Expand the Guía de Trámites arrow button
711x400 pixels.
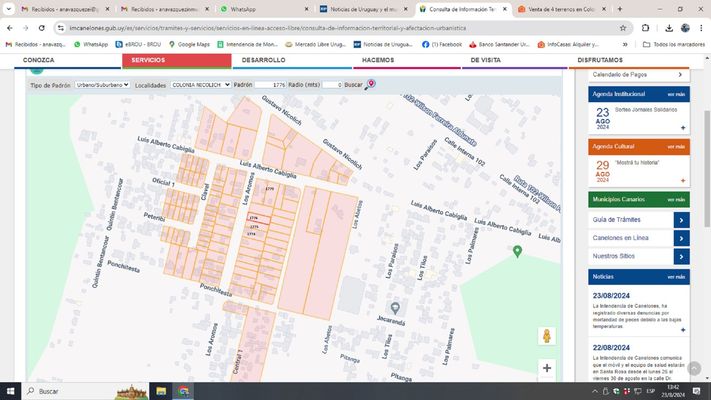(x=681, y=220)
